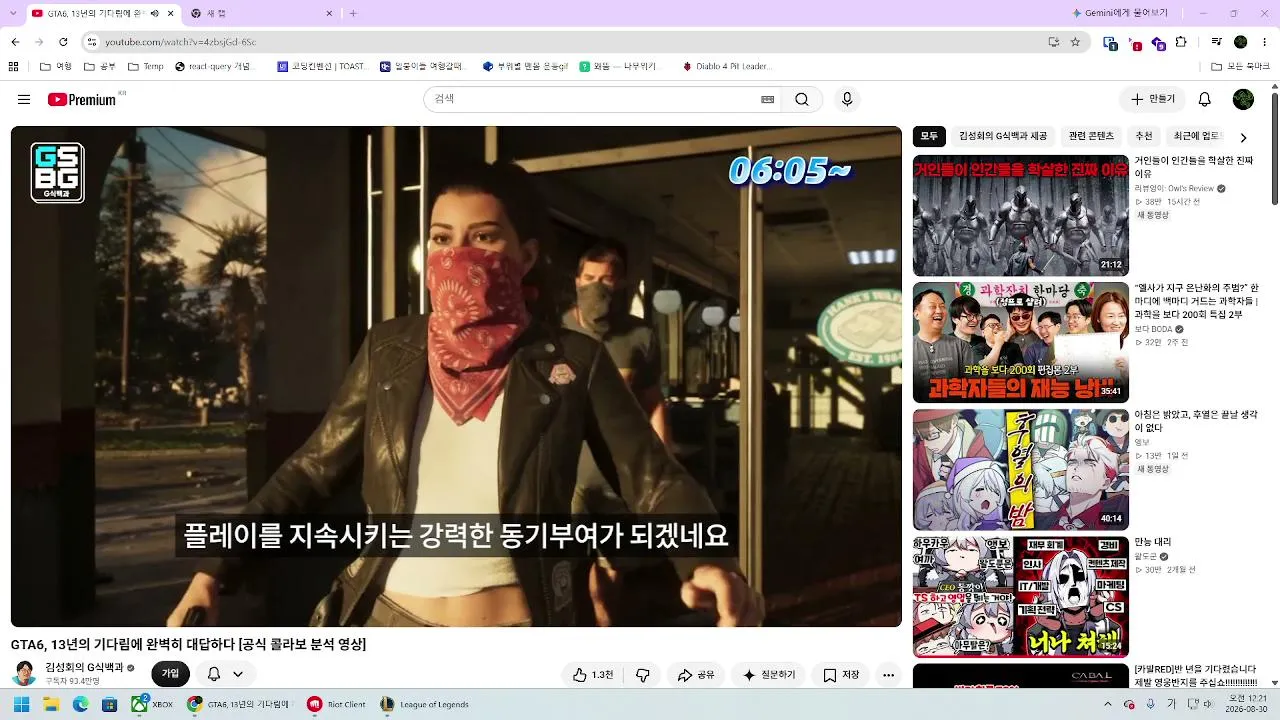Open the GSBG channel watermark logo
Screen dimensions: 1280x720
coord(57,172)
